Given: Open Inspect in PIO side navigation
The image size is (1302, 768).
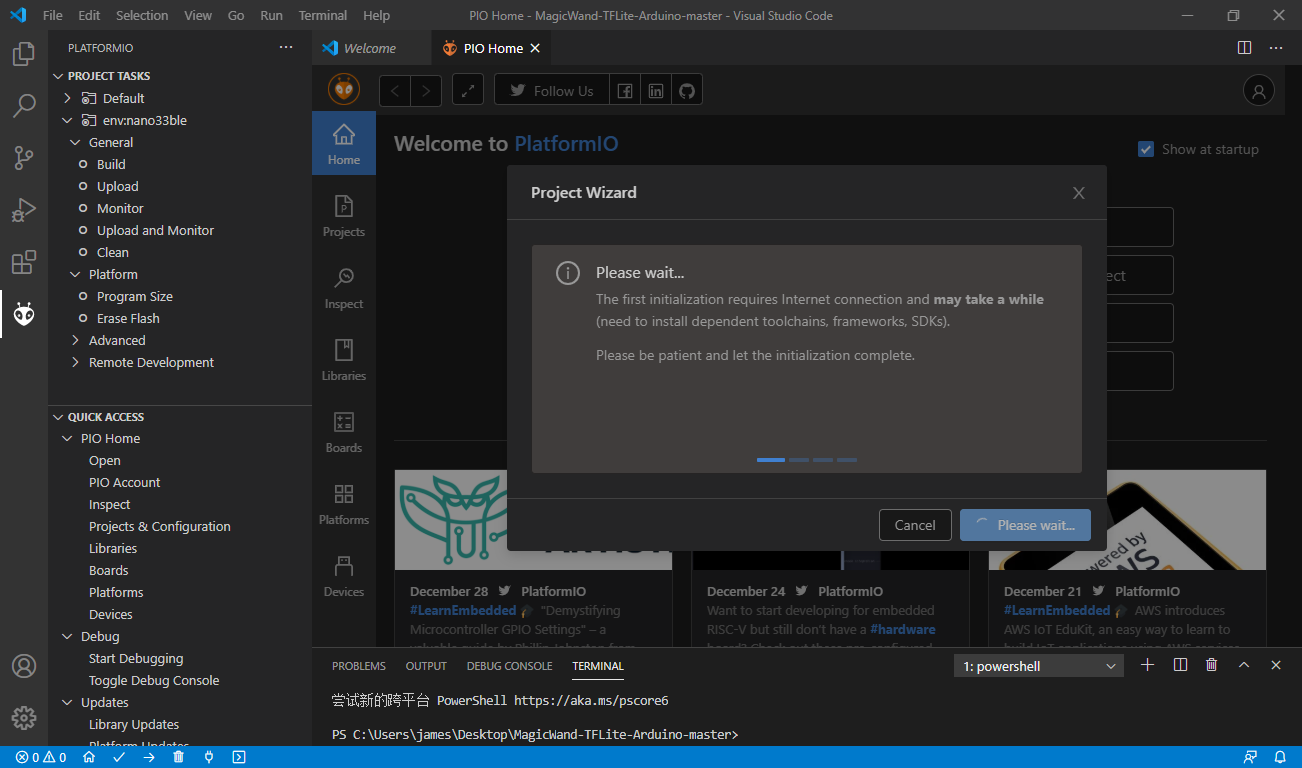Looking at the screenshot, I should [344, 288].
